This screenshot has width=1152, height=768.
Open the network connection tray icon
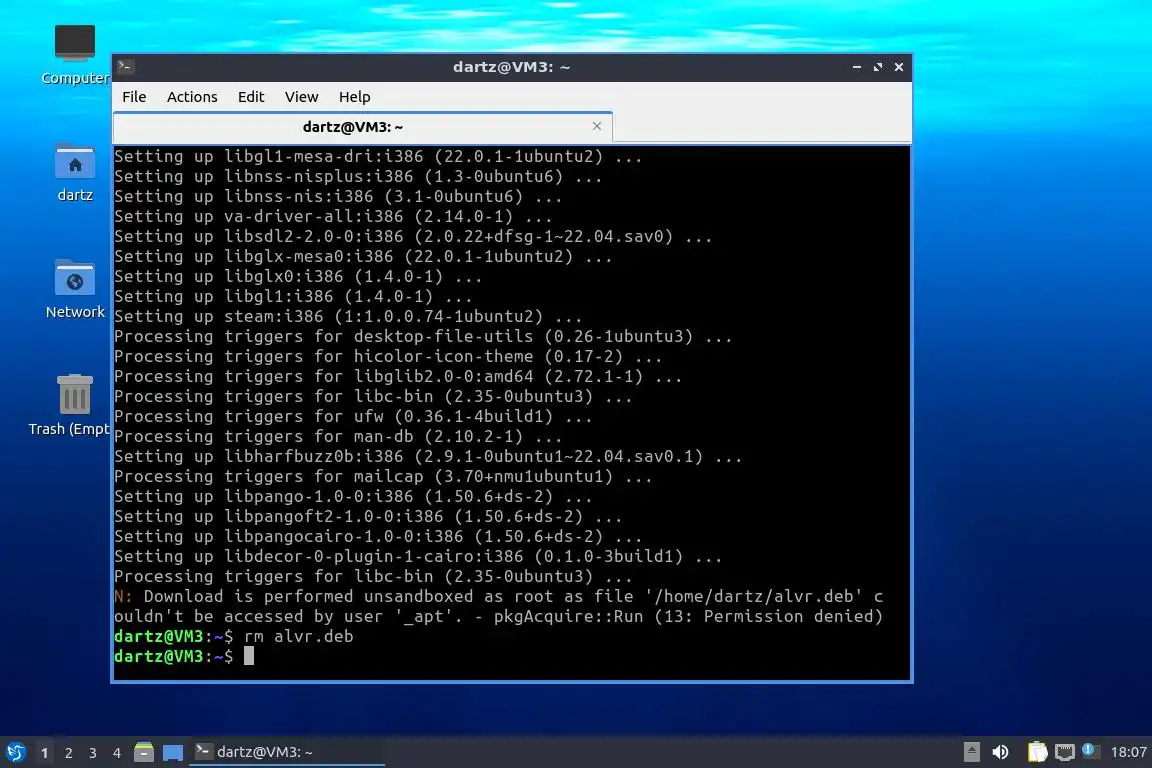(1065, 752)
